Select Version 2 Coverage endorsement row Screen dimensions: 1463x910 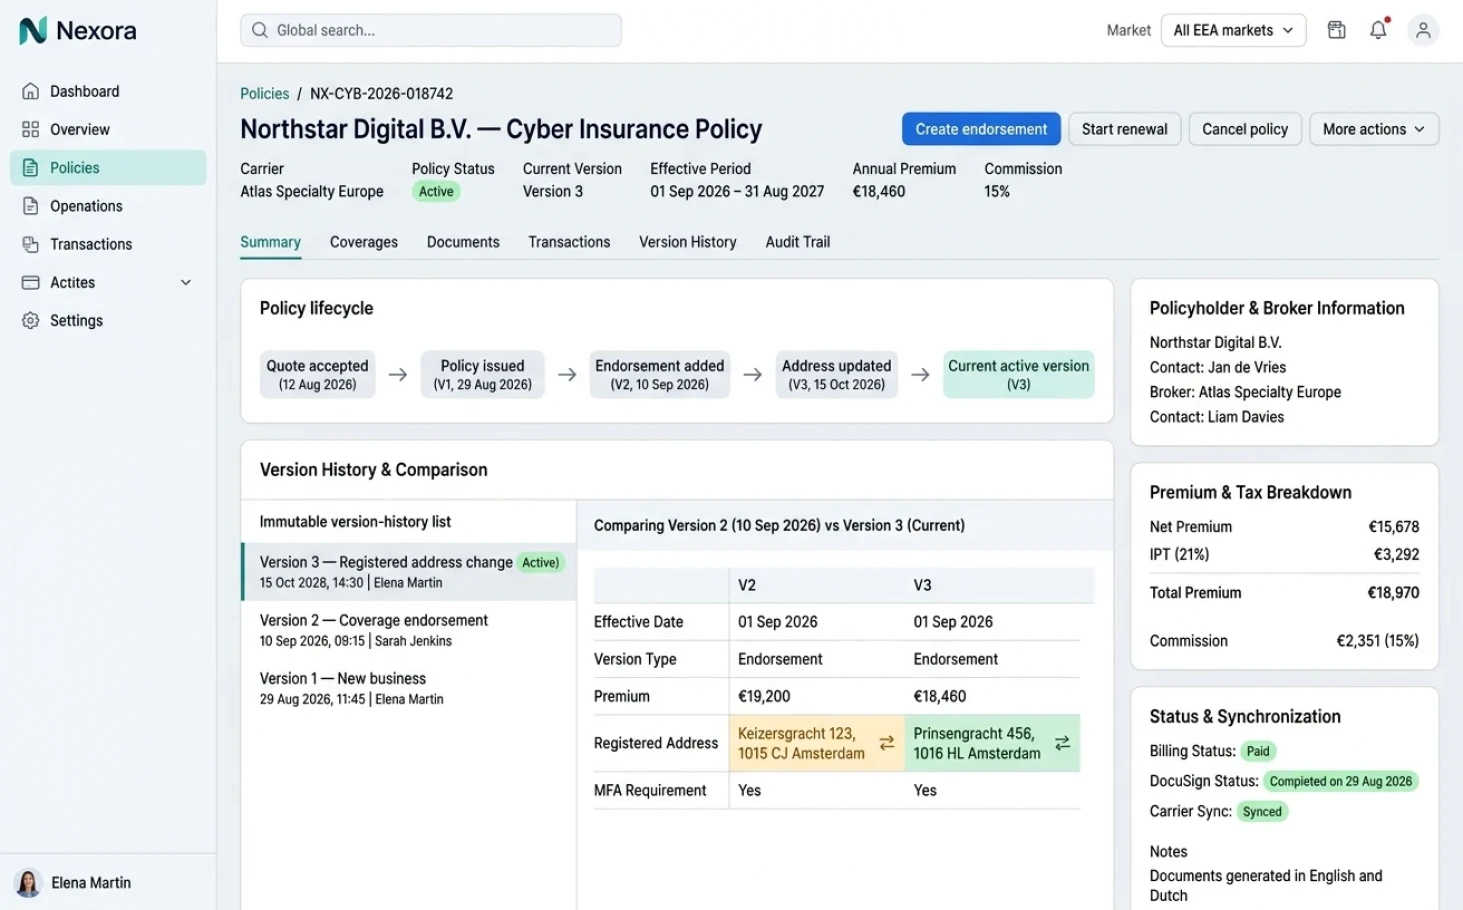coord(410,630)
